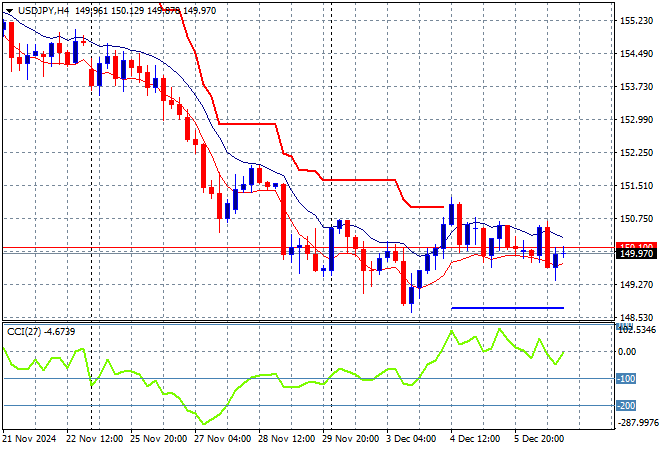Viewport: 660px width, 450px height.
Task: Click the 22 Nov 12:00 time label
Action: coord(95,439)
